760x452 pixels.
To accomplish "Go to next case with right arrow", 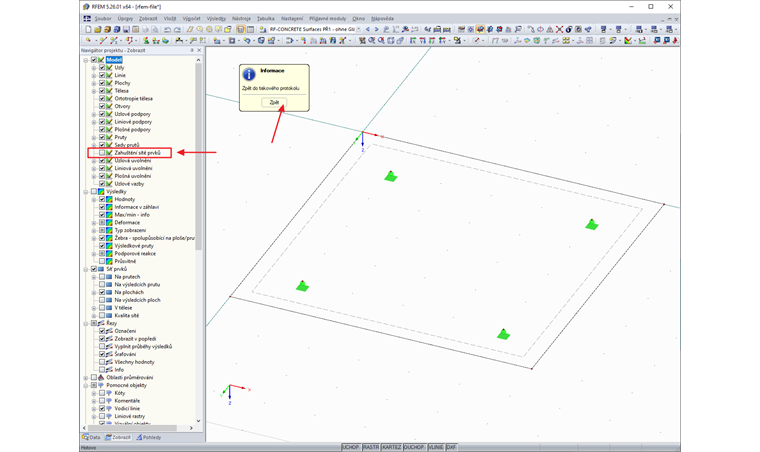I will (x=377, y=30).
